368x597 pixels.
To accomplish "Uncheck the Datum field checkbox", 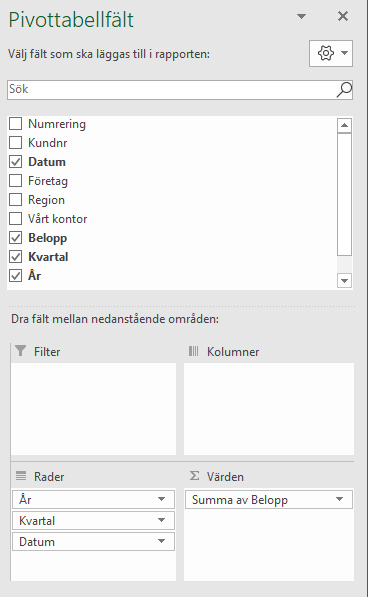I will [x=16, y=162].
